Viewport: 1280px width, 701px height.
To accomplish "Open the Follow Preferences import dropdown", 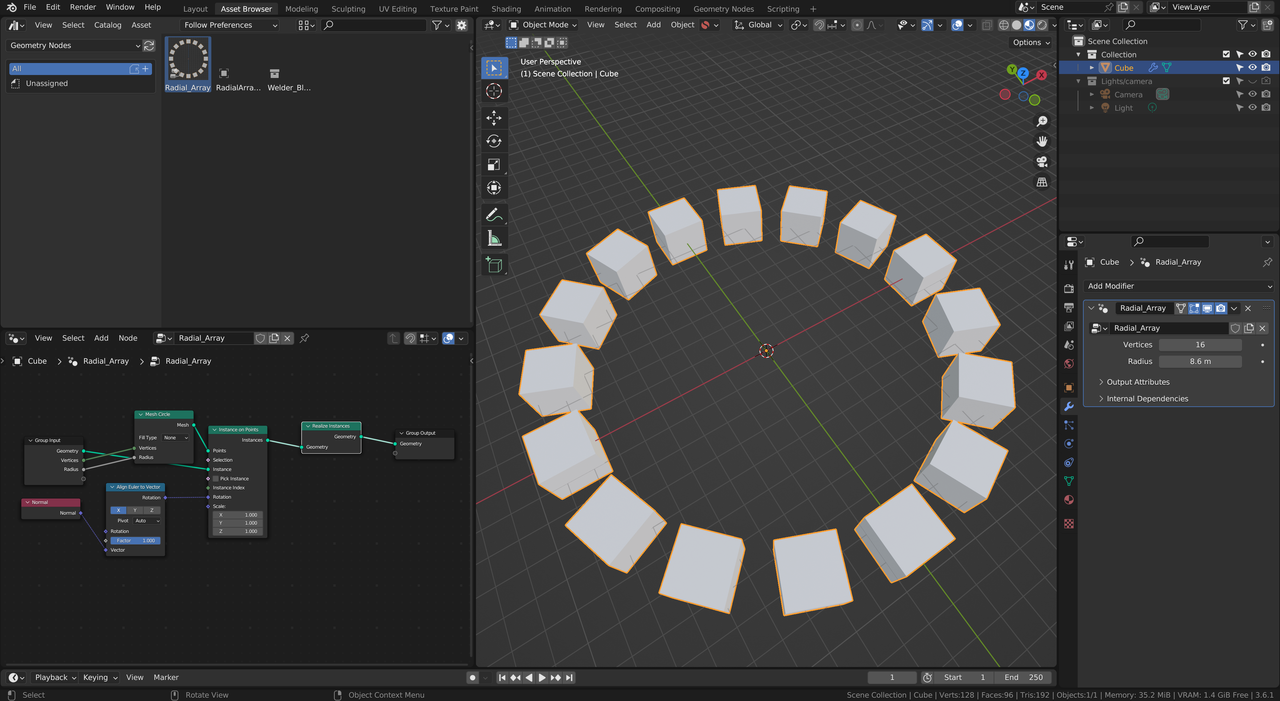I will [231, 25].
